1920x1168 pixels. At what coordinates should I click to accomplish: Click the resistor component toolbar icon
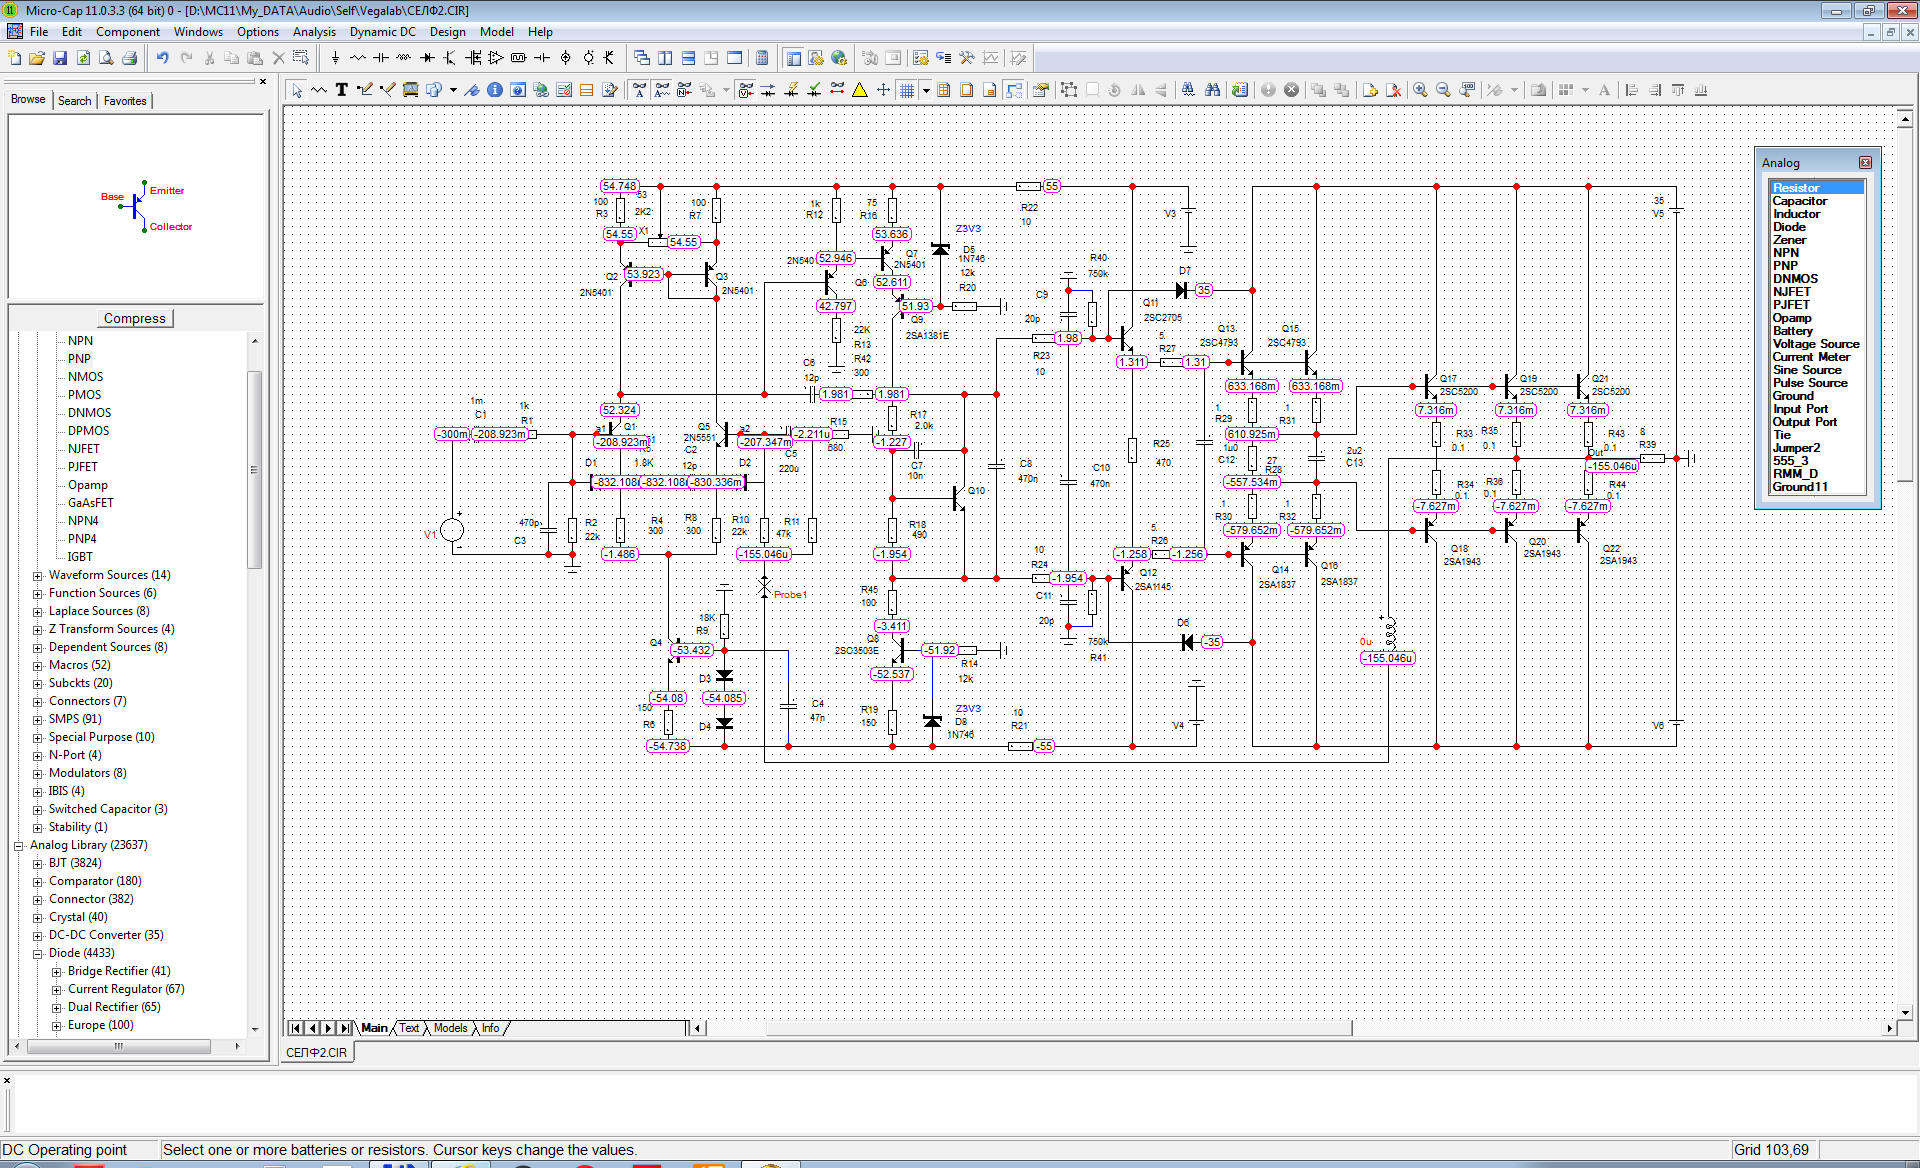click(x=358, y=58)
